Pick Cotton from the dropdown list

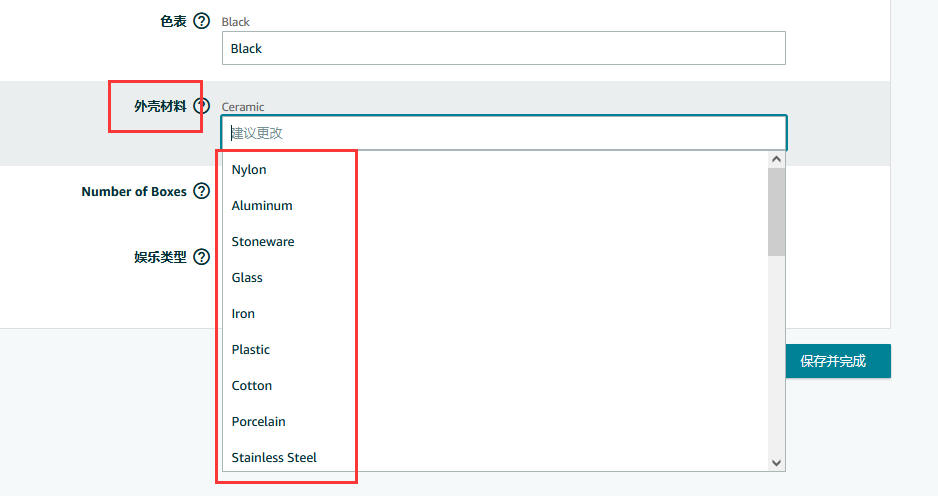(252, 386)
